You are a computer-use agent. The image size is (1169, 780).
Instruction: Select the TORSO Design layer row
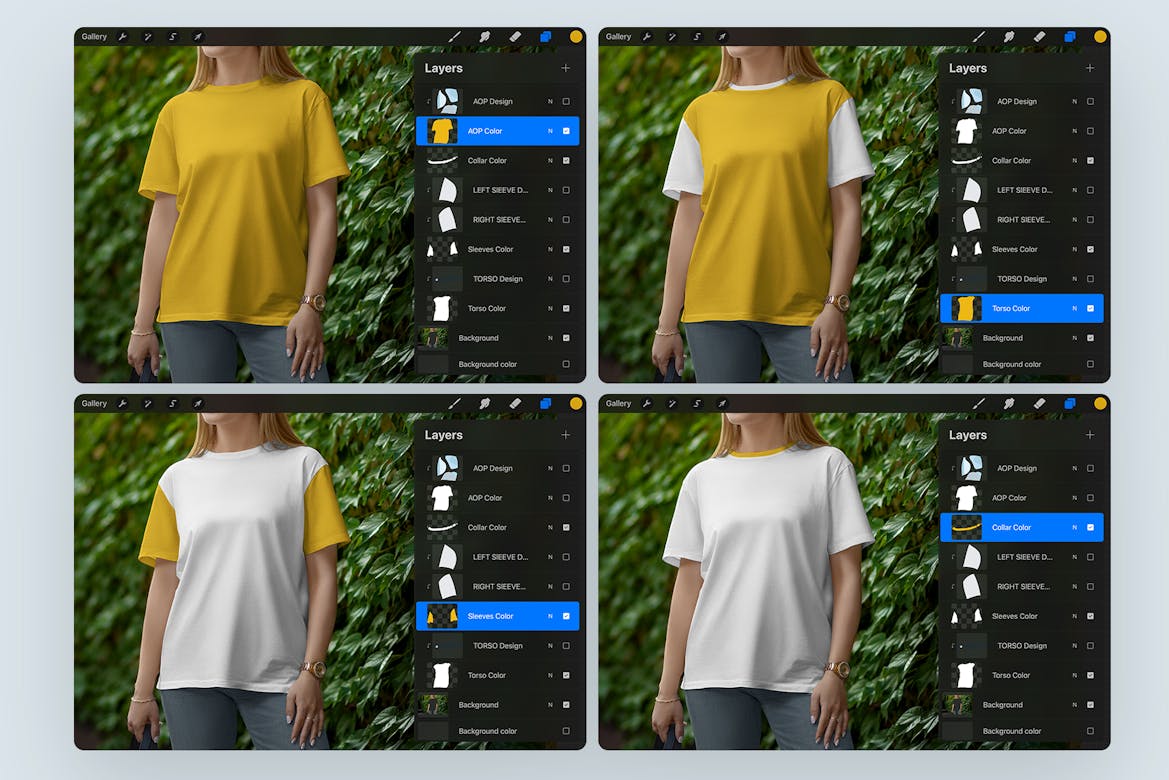coord(500,278)
